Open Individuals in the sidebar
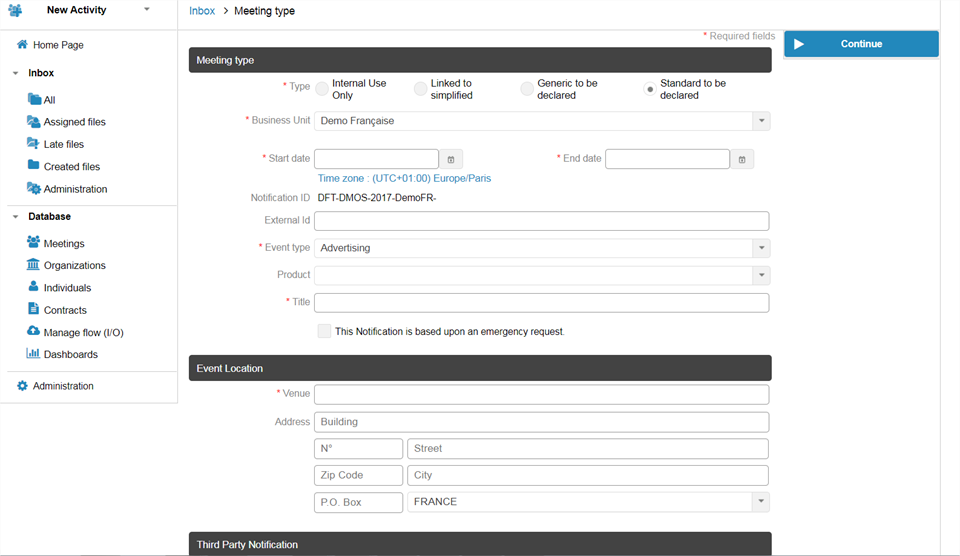 [67, 288]
